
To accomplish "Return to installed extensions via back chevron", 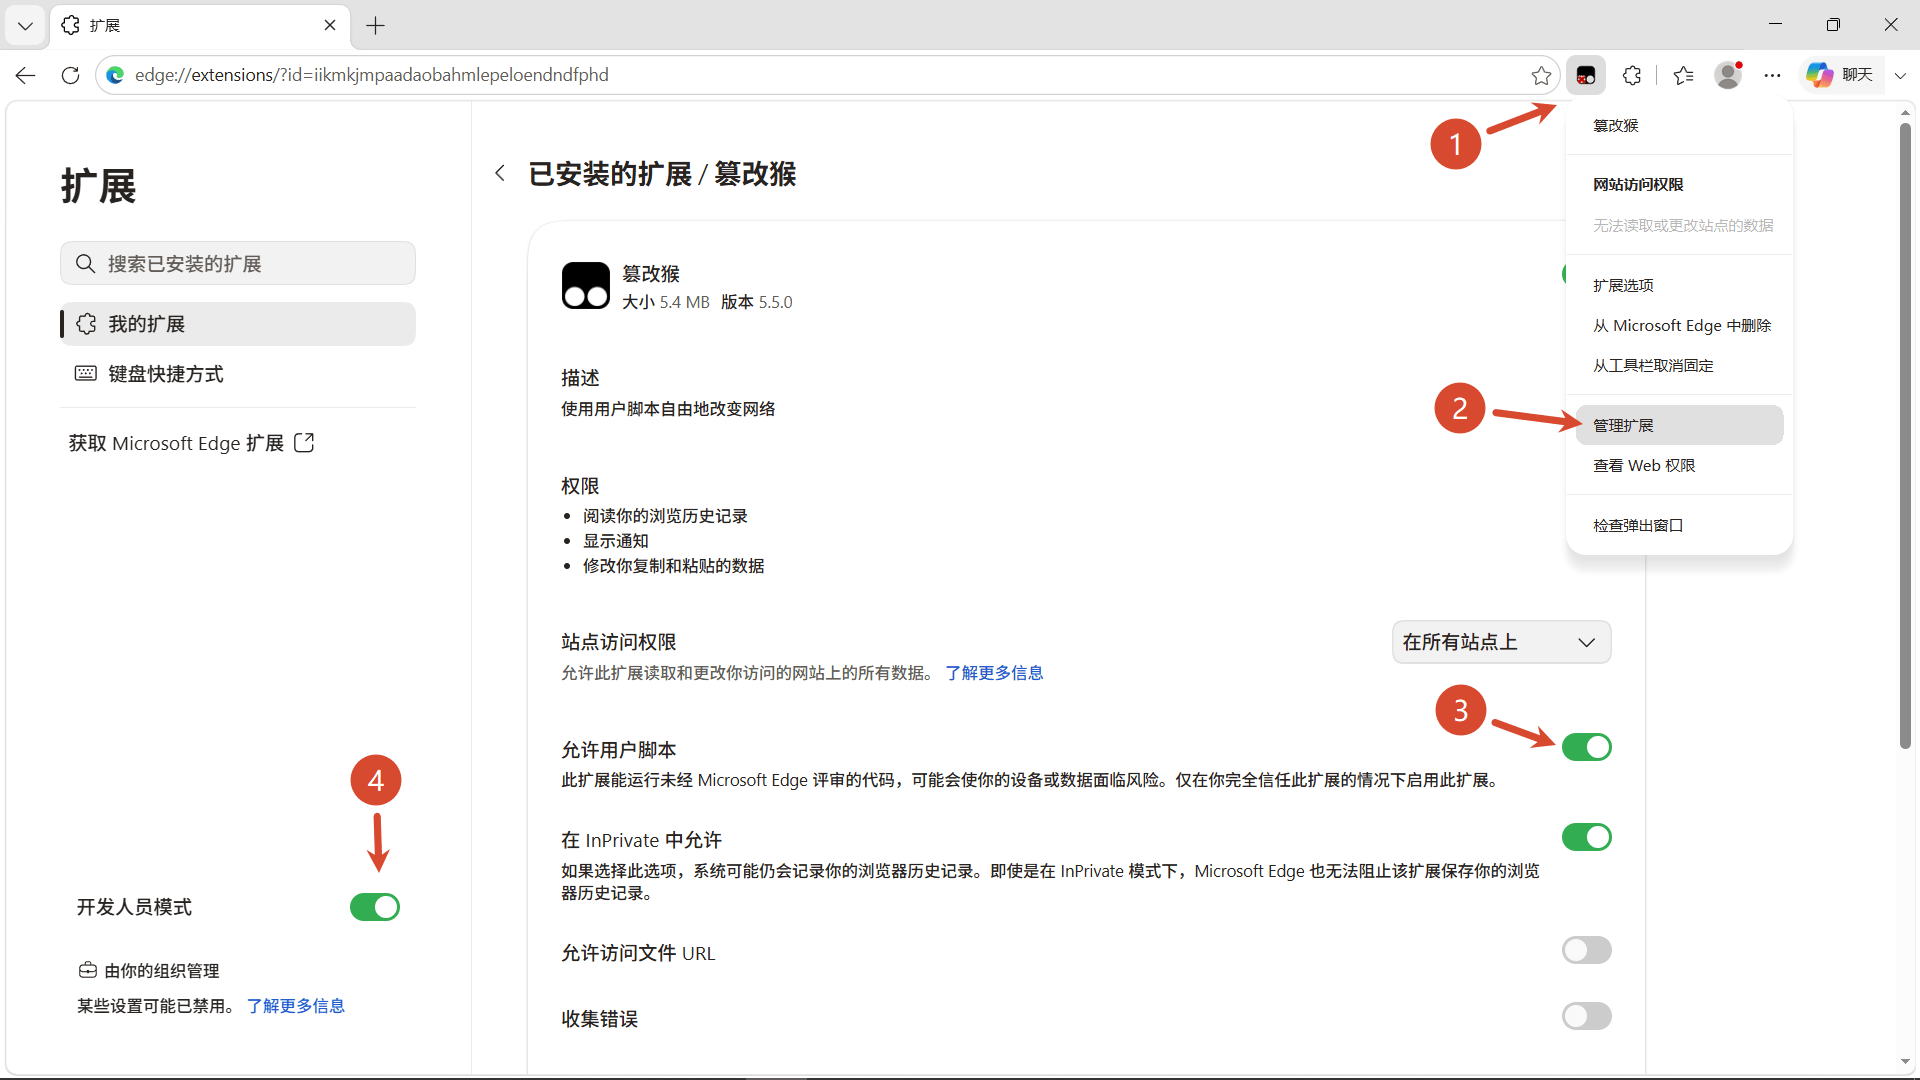I will [500, 173].
